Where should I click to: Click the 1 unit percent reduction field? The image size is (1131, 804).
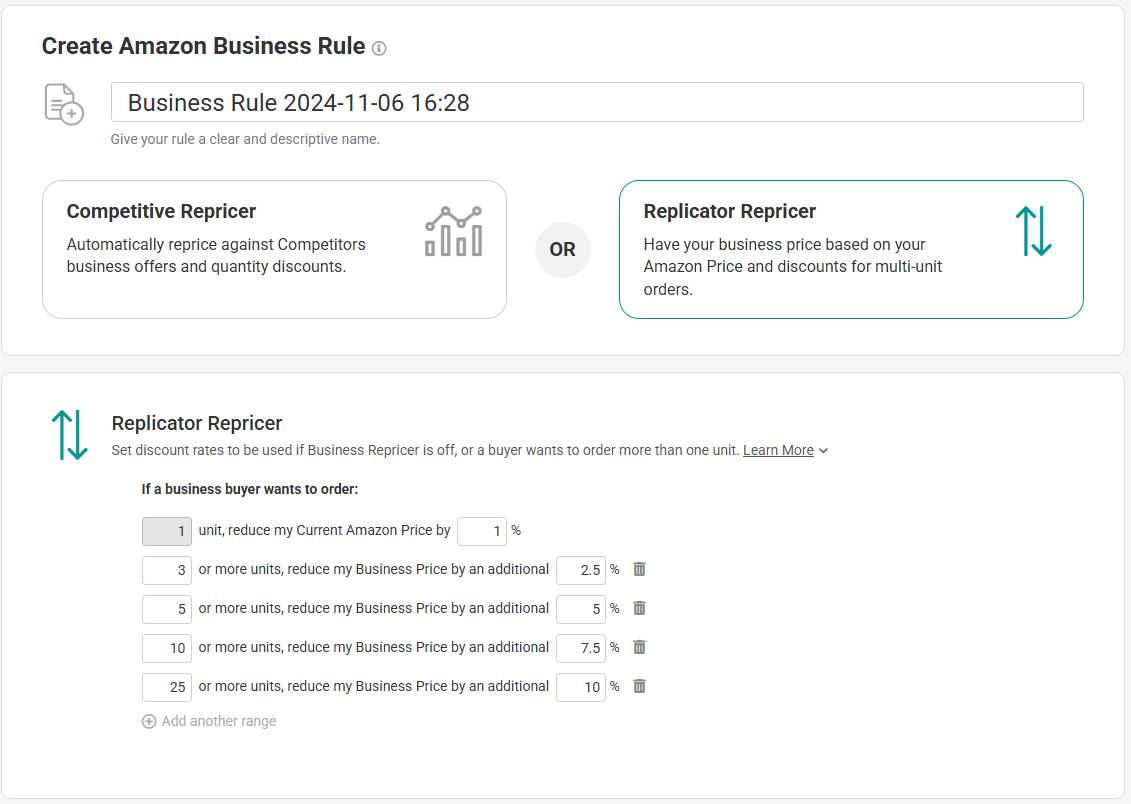[482, 531]
